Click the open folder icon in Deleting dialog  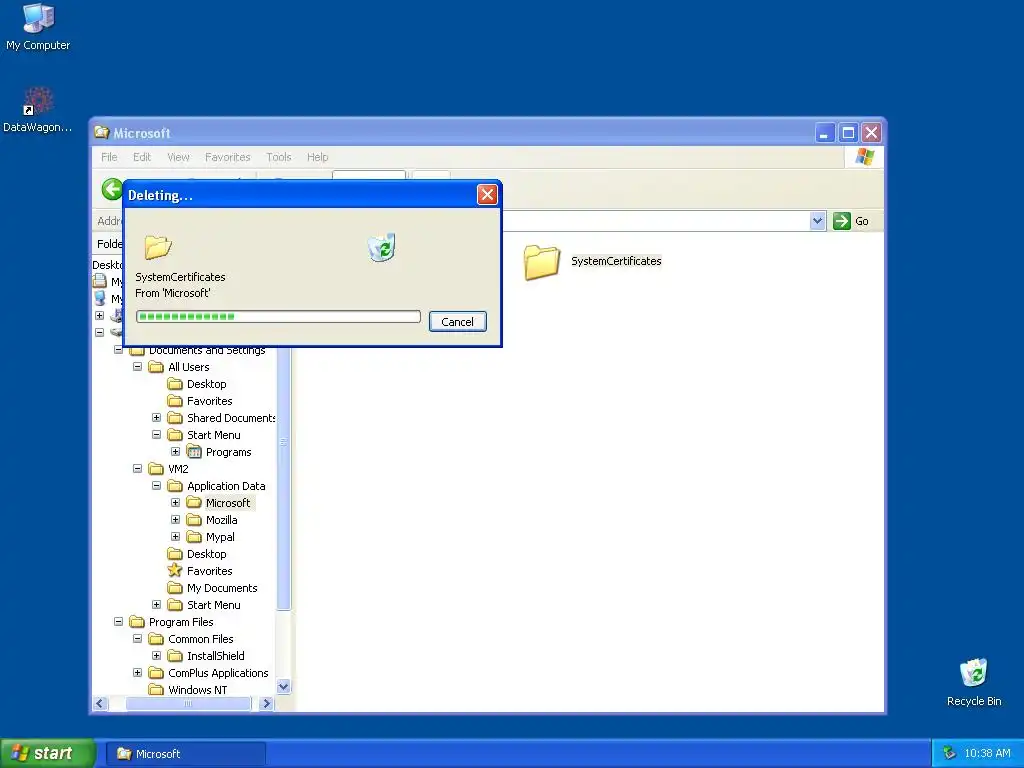pos(157,247)
